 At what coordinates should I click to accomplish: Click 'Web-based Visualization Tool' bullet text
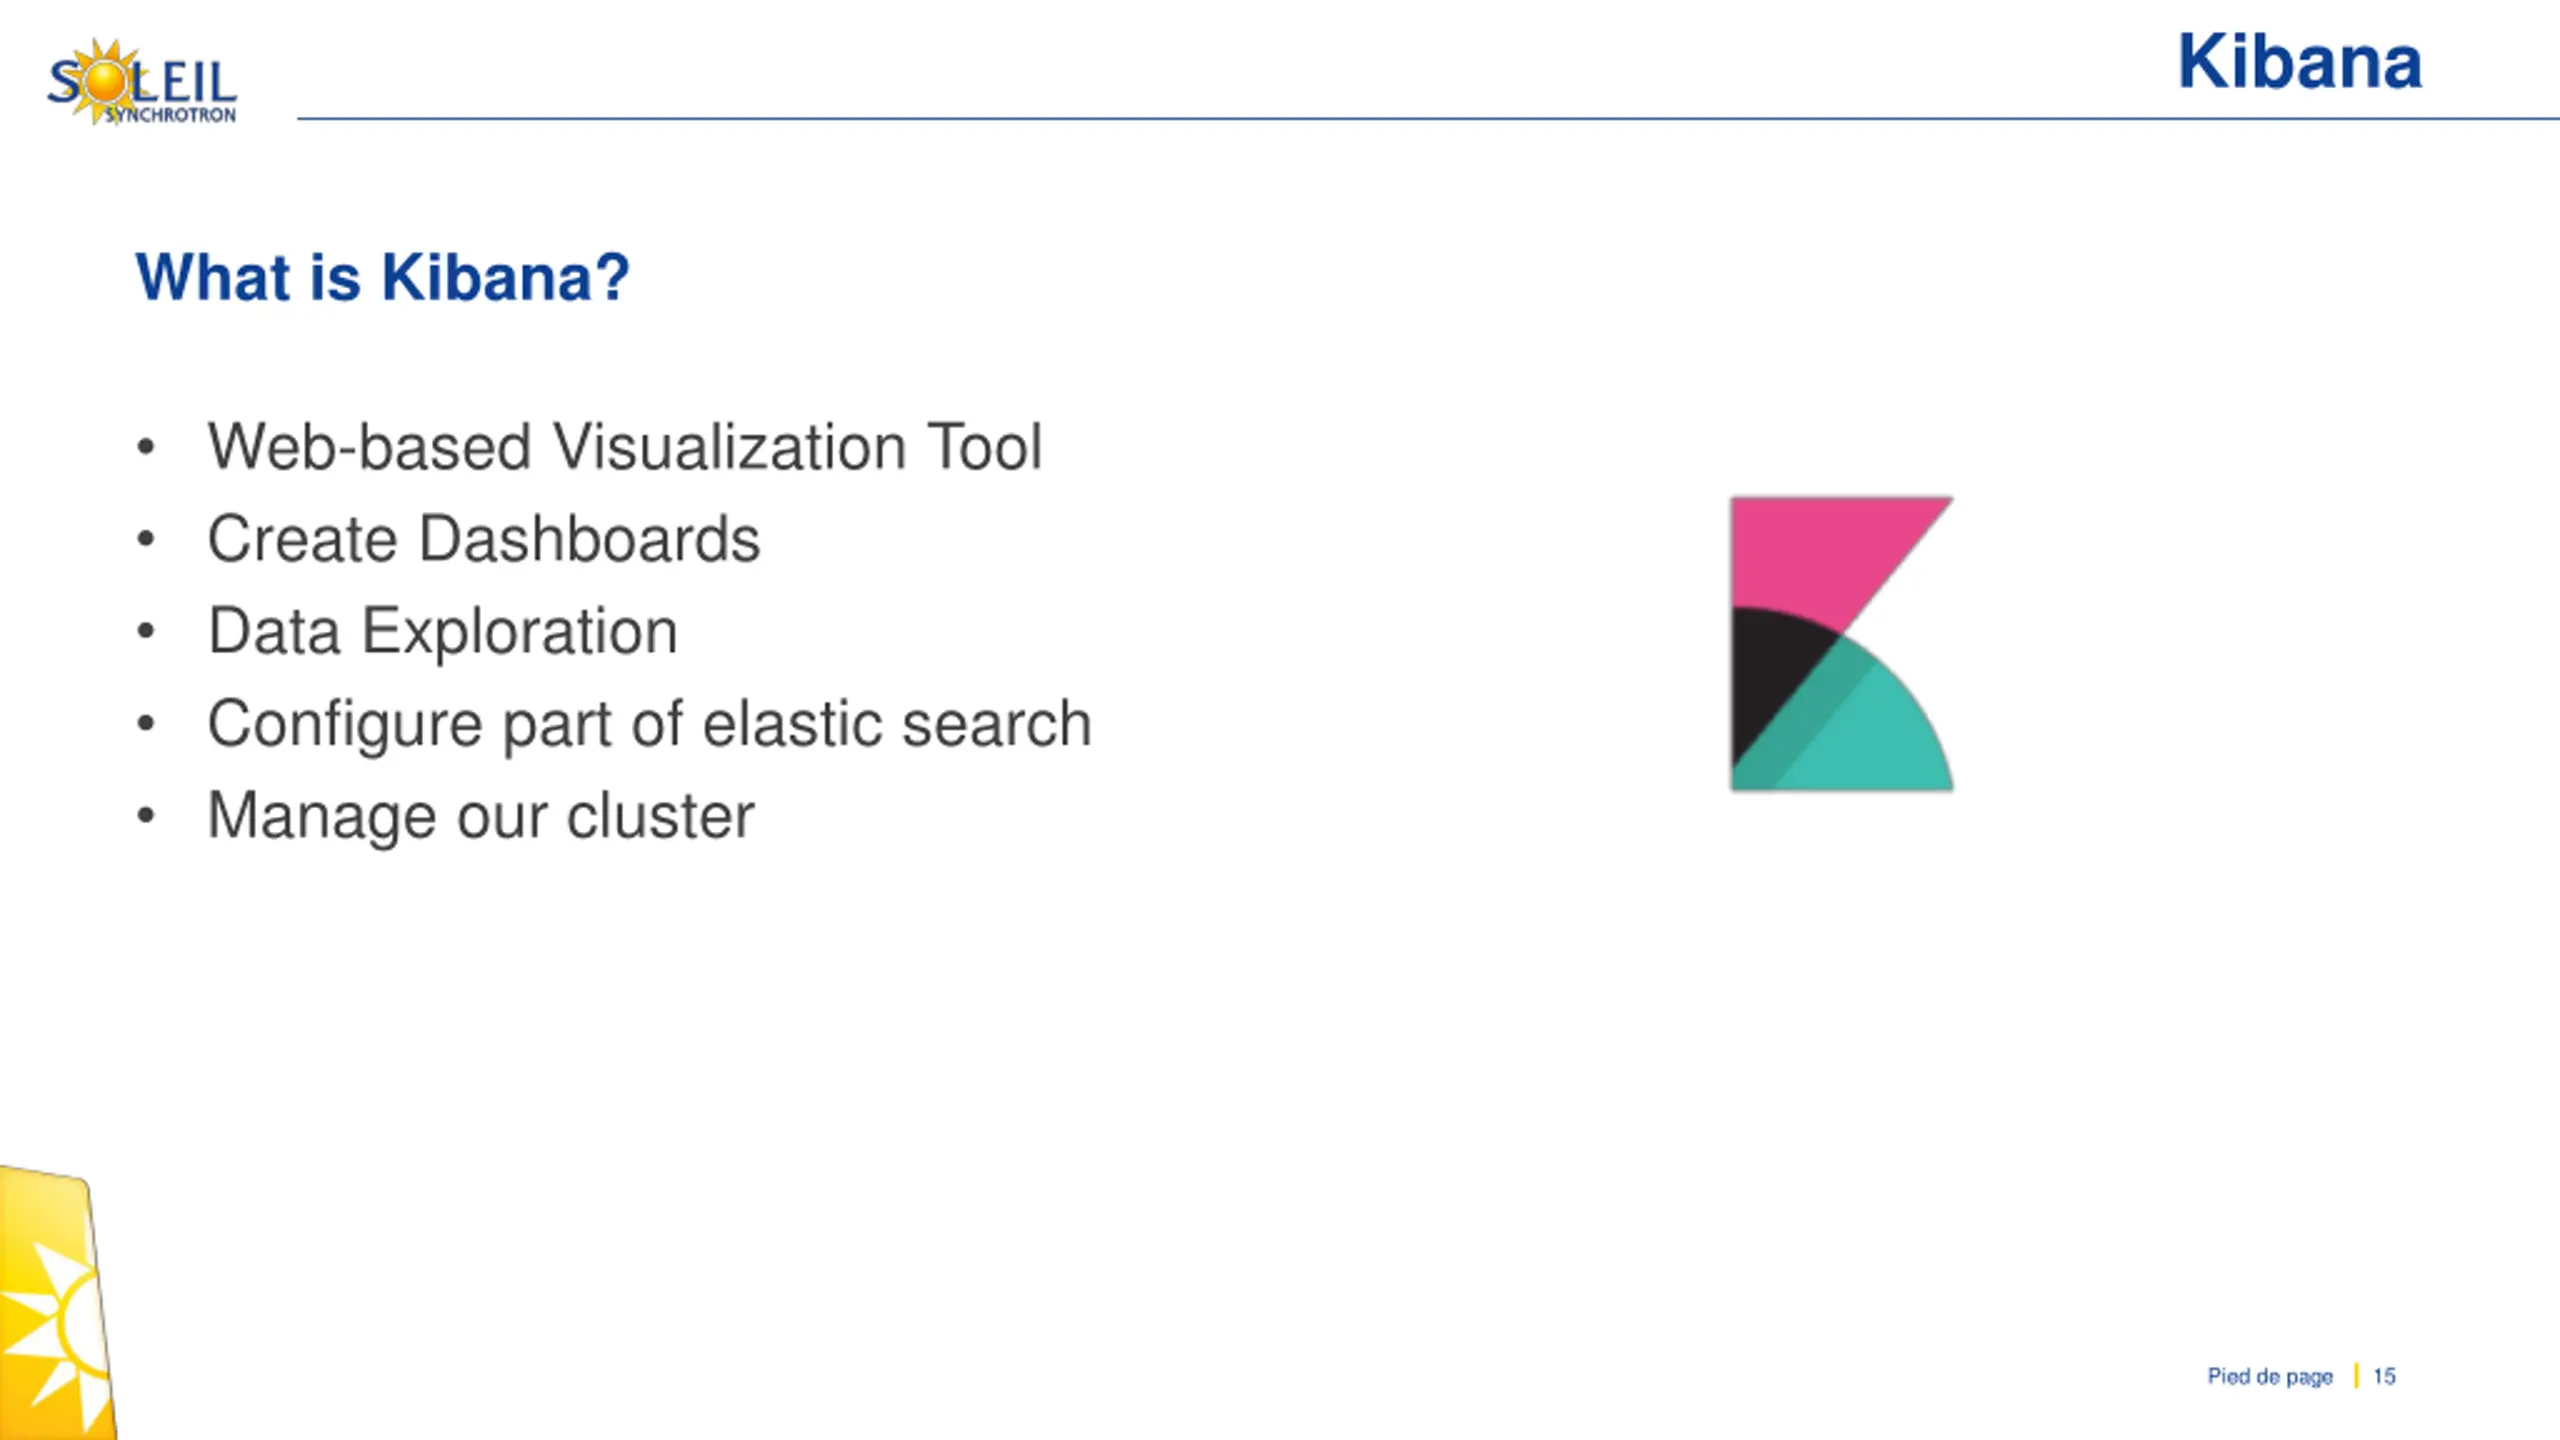click(x=624, y=446)
